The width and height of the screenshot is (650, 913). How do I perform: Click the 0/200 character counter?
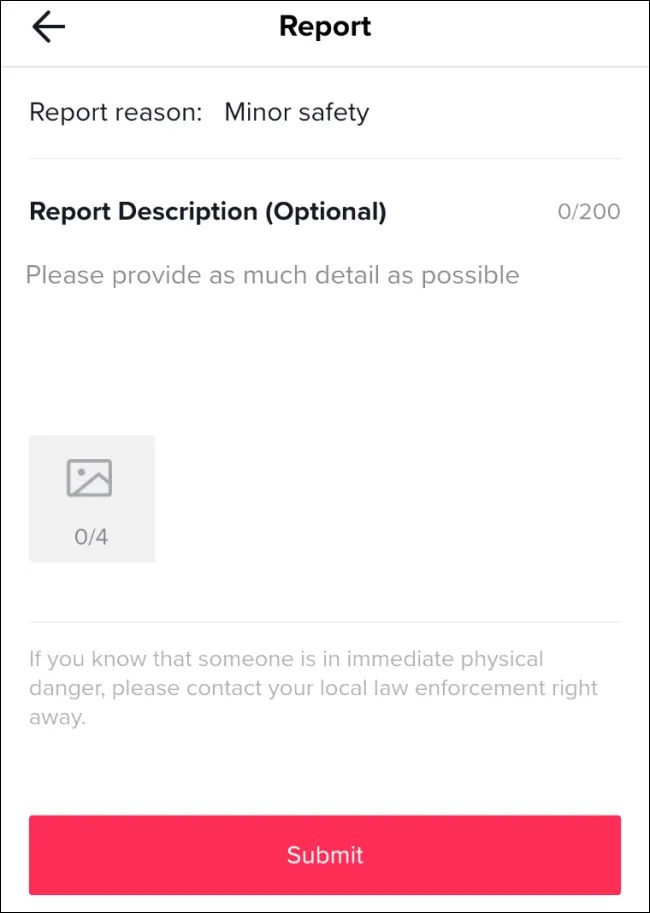tap(590, 211)
